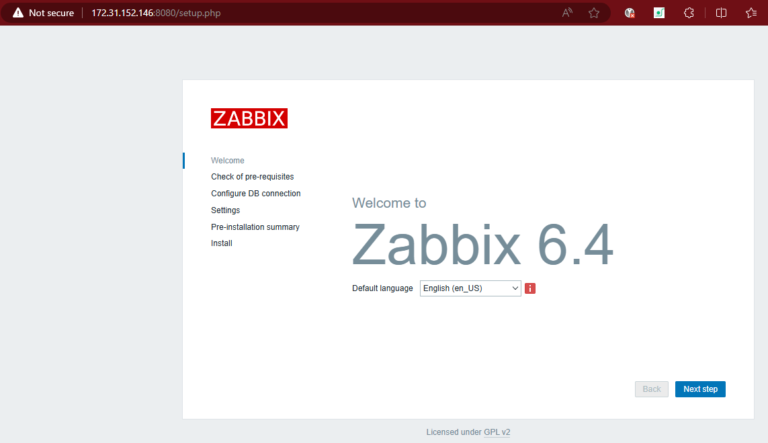
Task: Select Configure DB connection step
Action: (x=255, y=193)
